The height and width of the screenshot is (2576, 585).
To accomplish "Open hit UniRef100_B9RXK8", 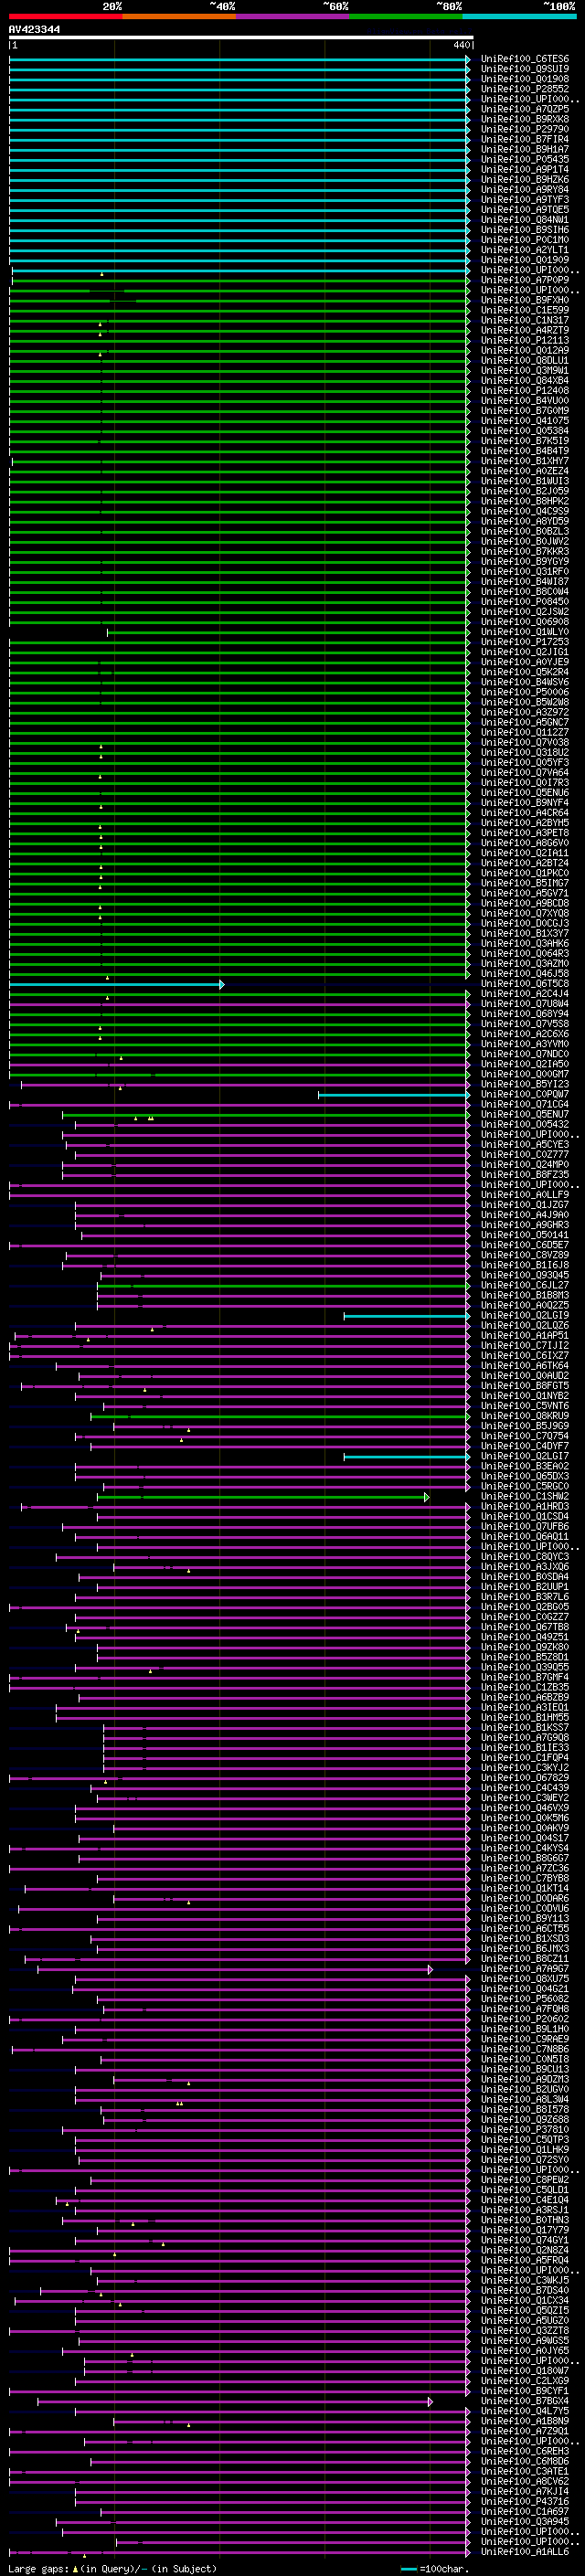I will point(524,119).
